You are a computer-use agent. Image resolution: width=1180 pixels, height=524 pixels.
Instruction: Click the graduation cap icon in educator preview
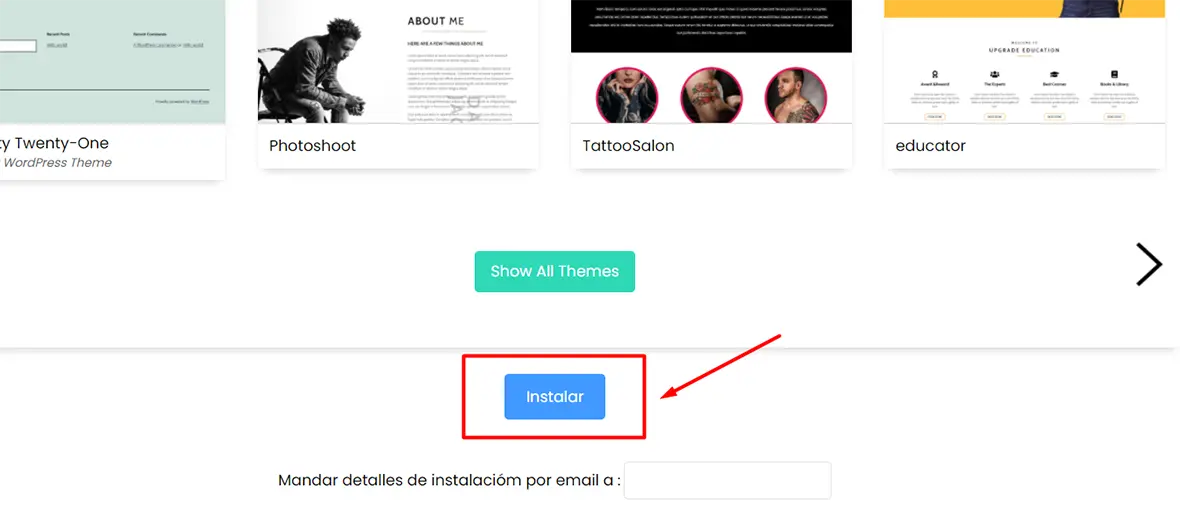[x=1055, y=75]
